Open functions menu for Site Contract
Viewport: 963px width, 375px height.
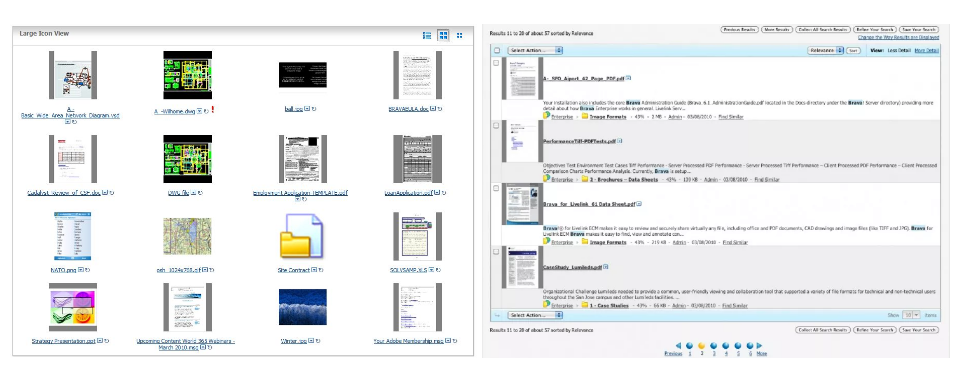click(313, 269)
